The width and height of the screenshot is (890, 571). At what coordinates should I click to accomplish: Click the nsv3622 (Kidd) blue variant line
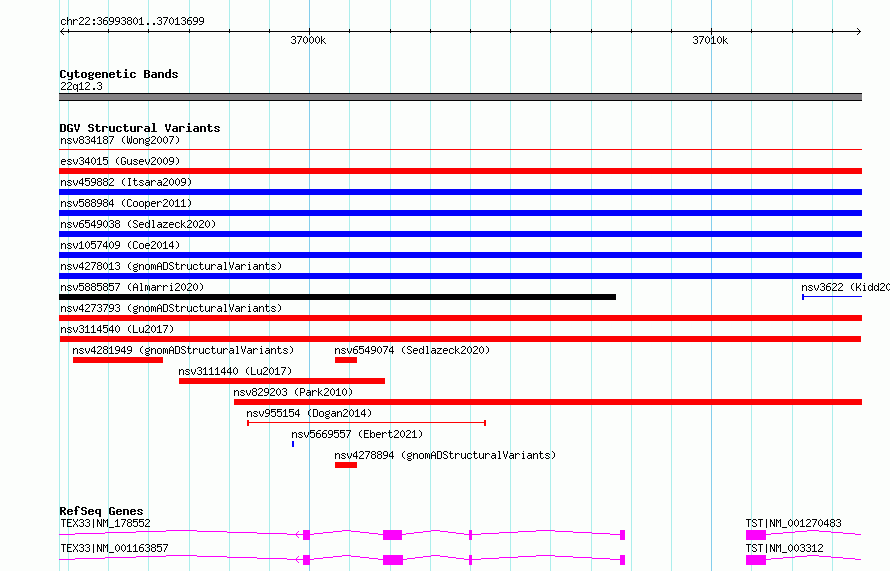pos(832,297)
